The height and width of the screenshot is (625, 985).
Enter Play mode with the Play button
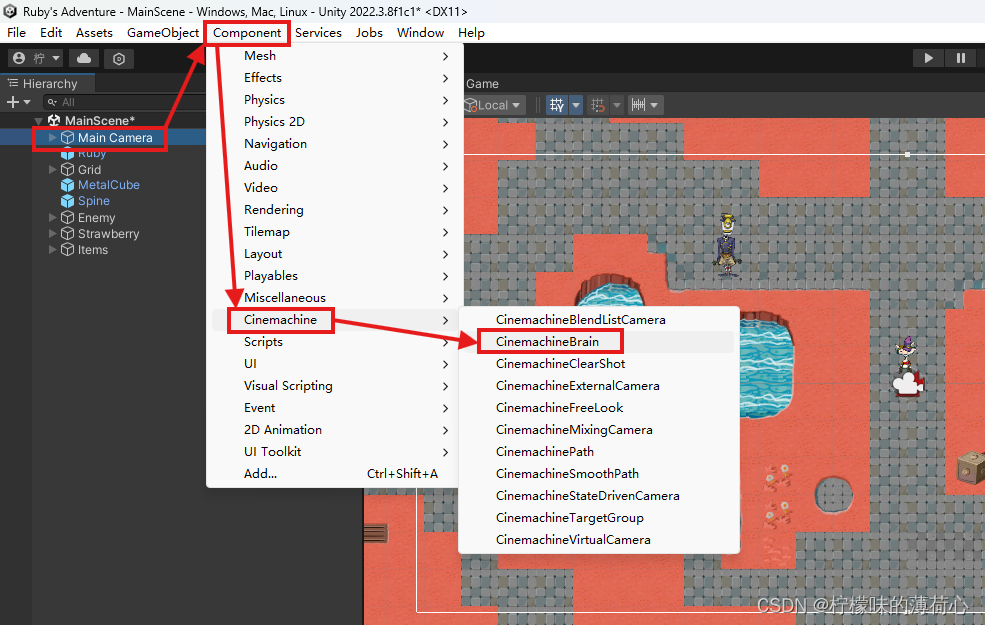(x=928, y=57)
